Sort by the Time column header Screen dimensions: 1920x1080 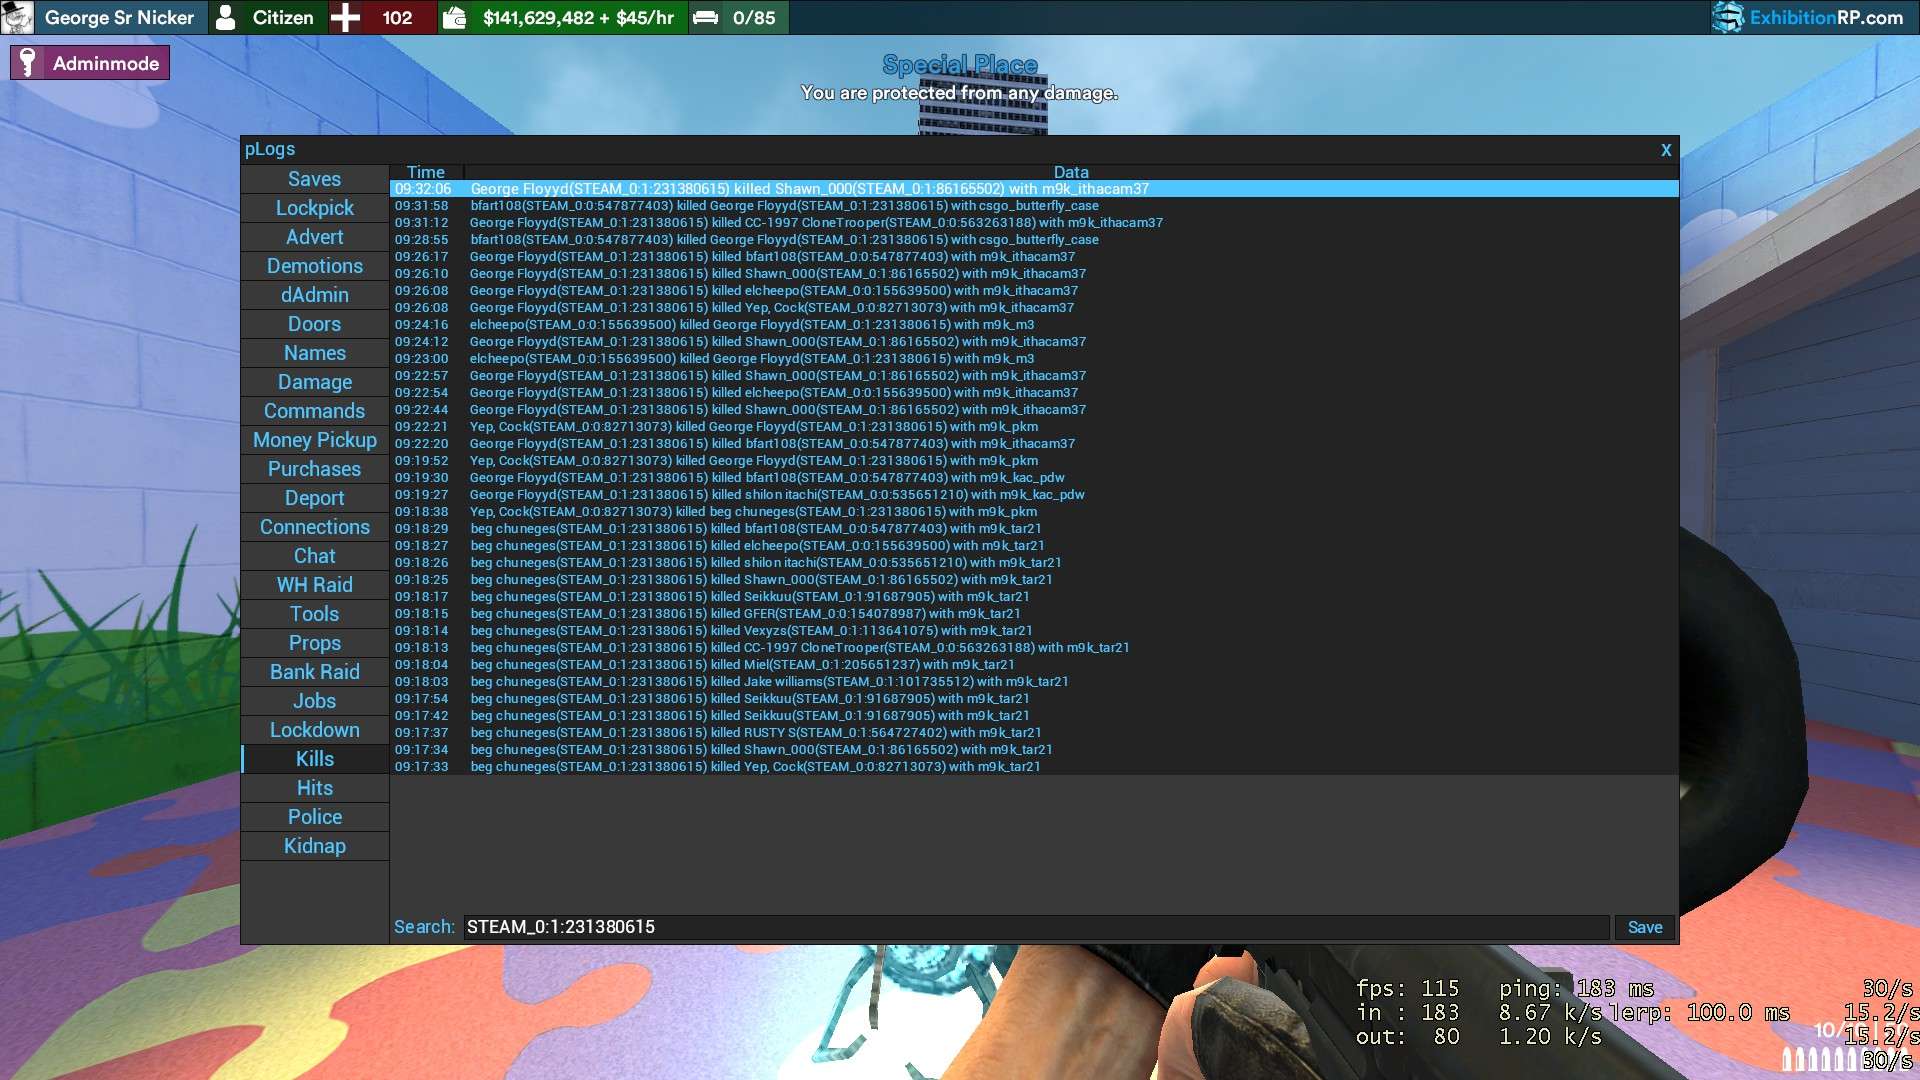426,172
